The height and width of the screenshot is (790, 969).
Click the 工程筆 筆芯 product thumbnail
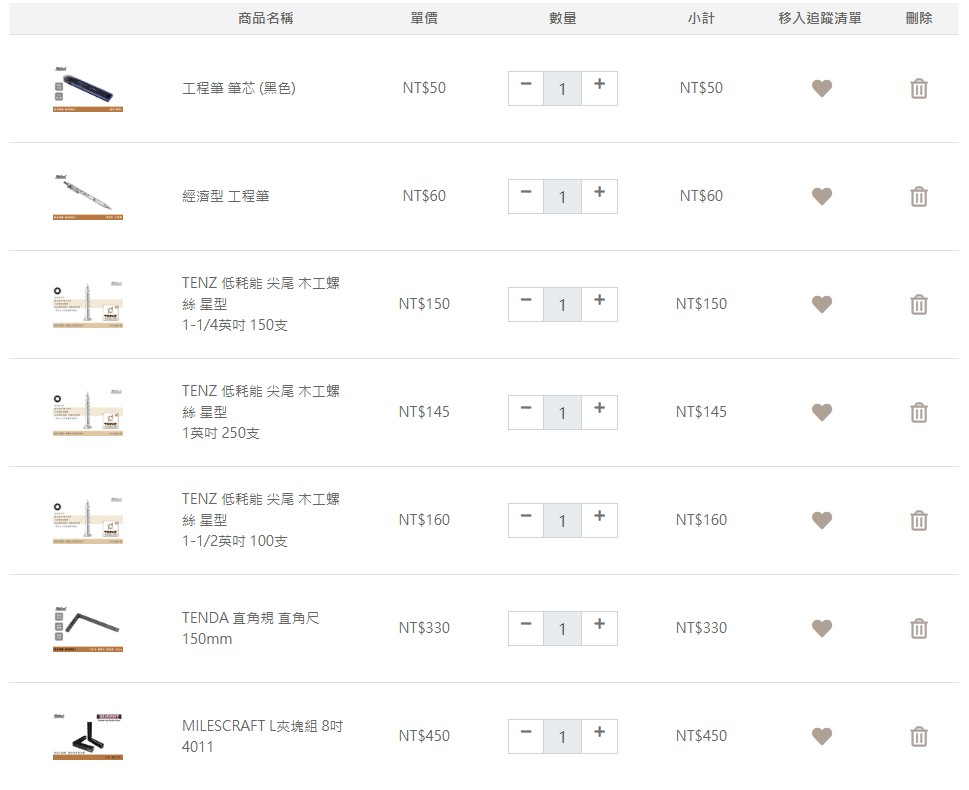(88, 88)
